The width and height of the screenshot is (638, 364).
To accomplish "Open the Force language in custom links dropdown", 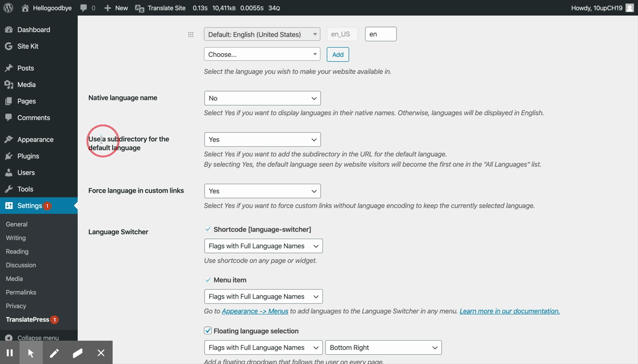I will [x=262, y=191].
